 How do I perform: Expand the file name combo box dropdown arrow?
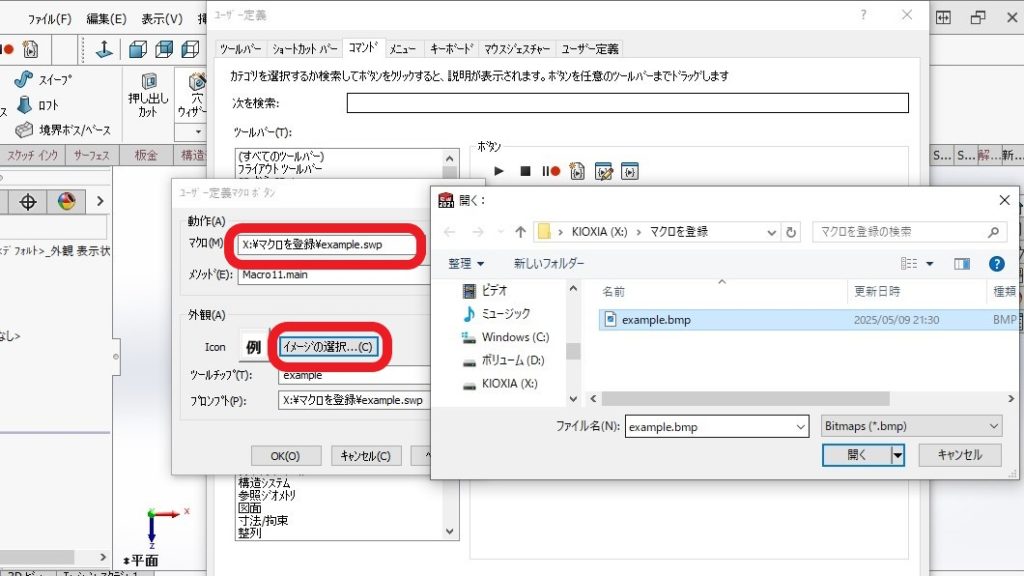(x=800, y=426)
